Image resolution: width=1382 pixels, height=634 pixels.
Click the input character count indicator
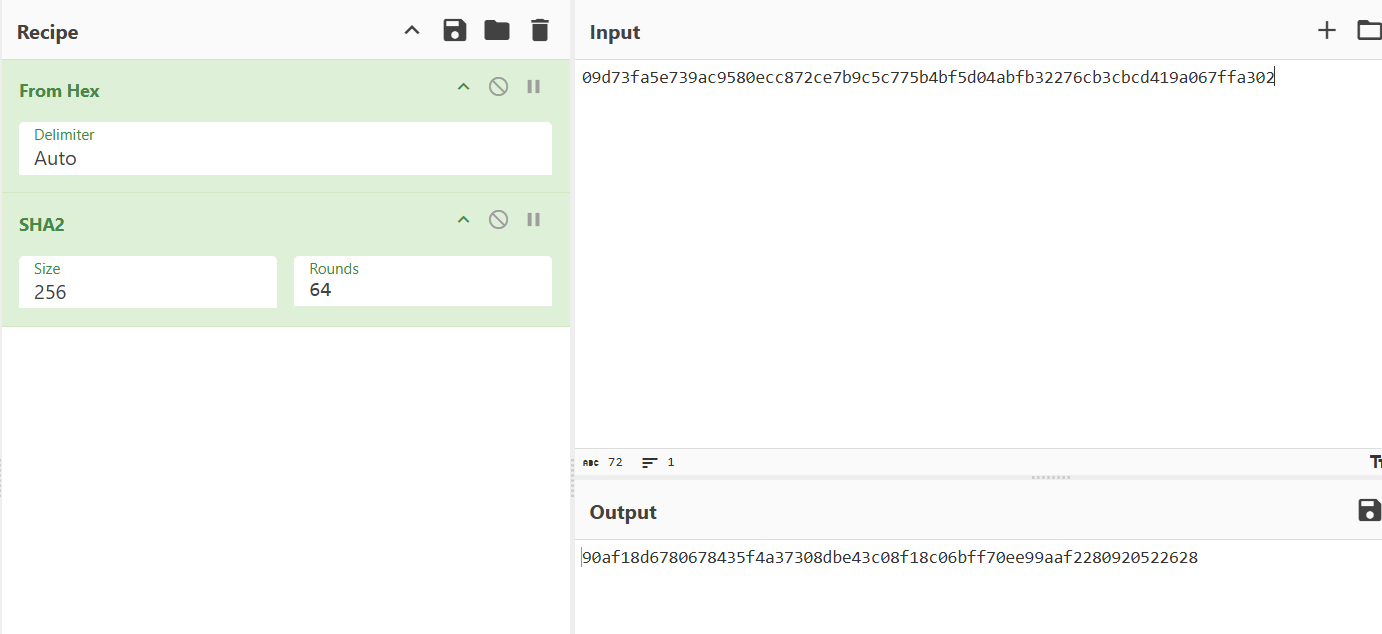[603, 463]
